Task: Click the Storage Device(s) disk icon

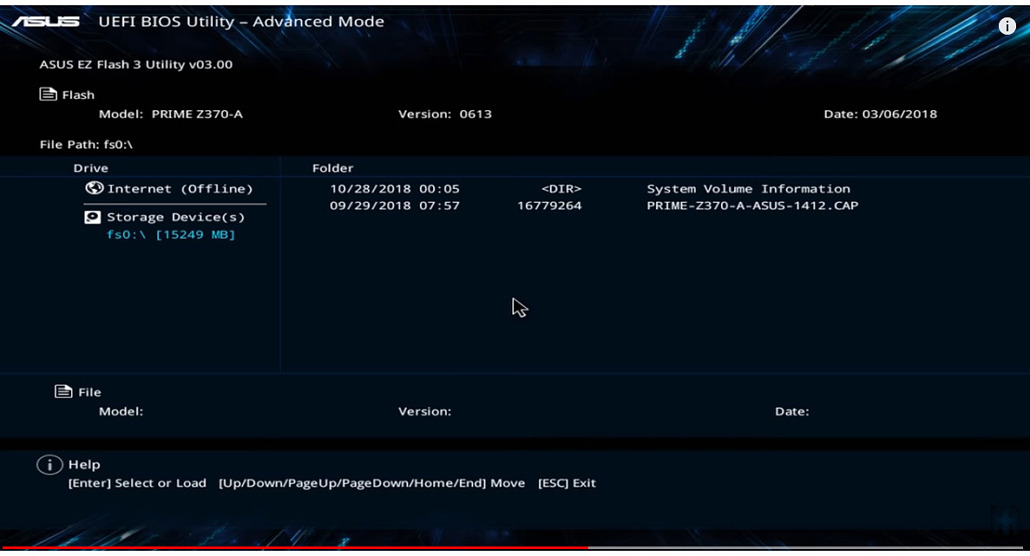Action: [93, 217]
